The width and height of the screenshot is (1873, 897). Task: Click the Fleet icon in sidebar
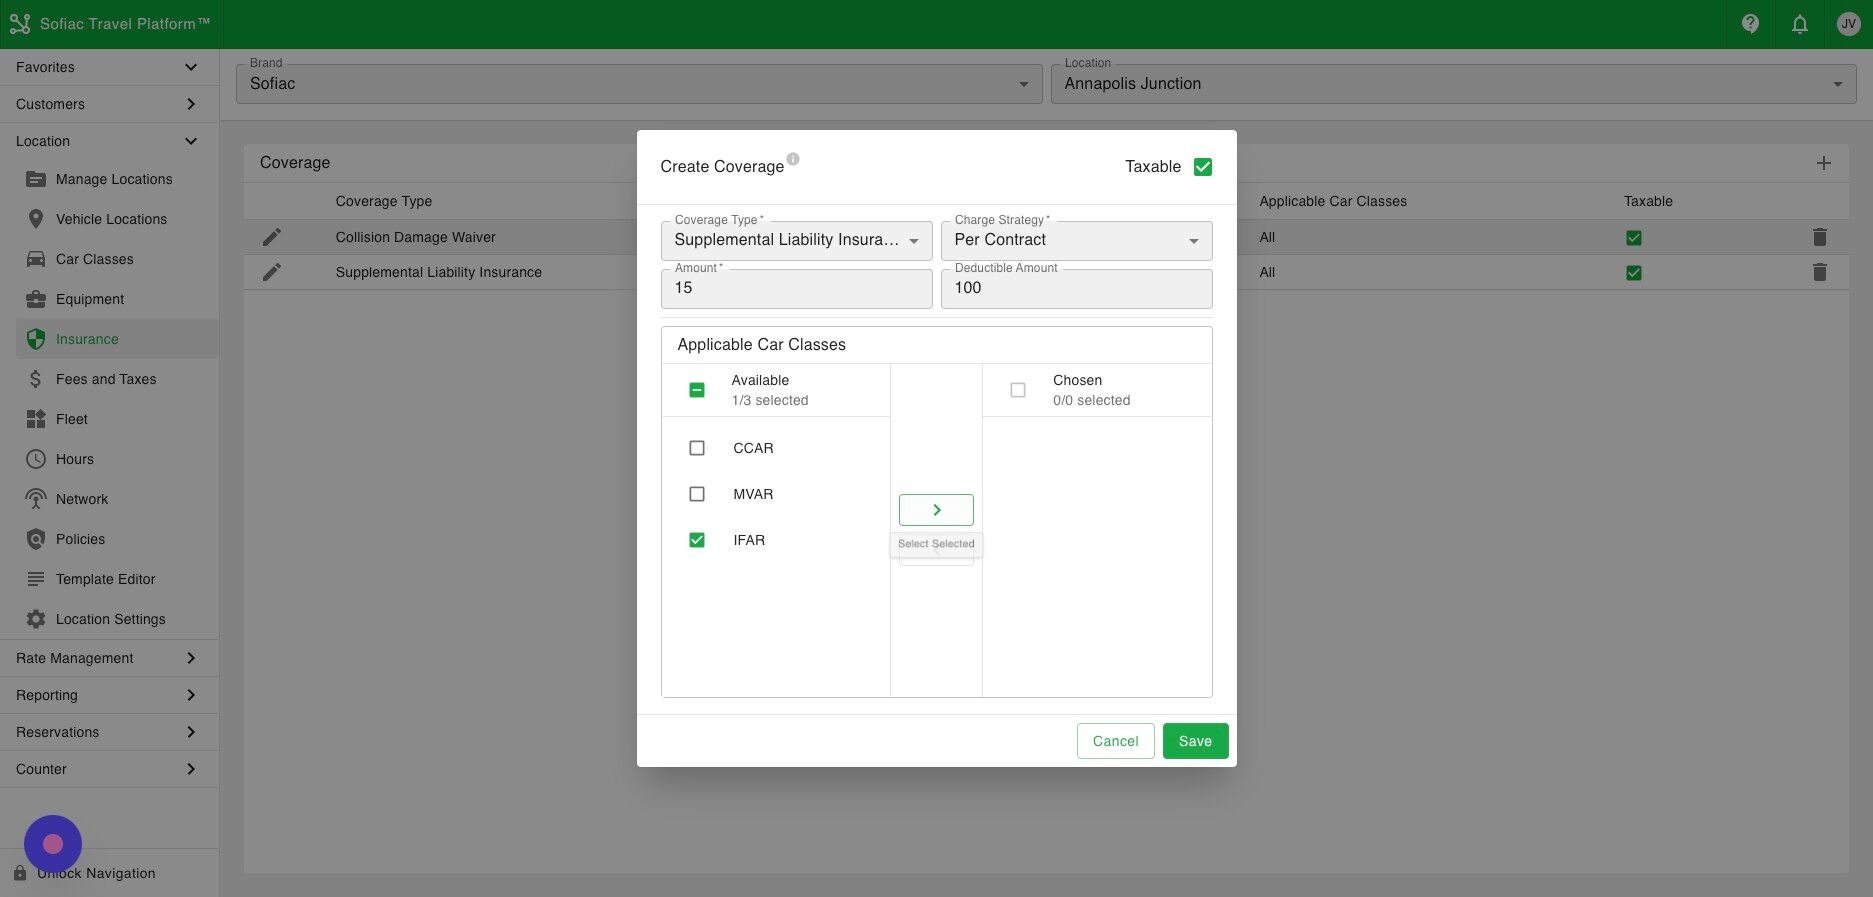[x=36, y=419]
